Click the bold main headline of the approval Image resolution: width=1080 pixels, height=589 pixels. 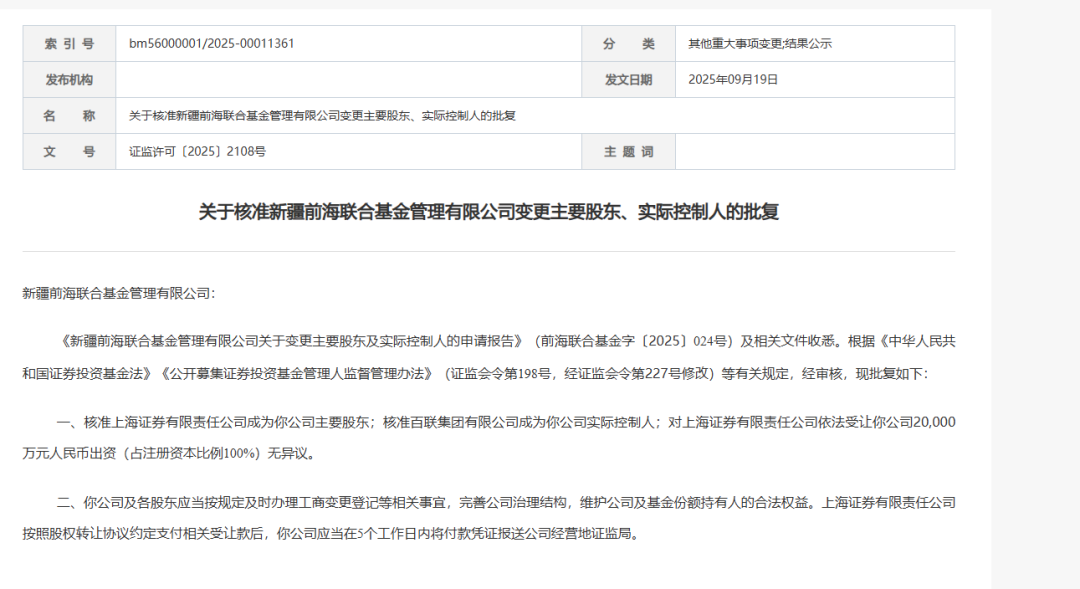[x=488, y=211]
